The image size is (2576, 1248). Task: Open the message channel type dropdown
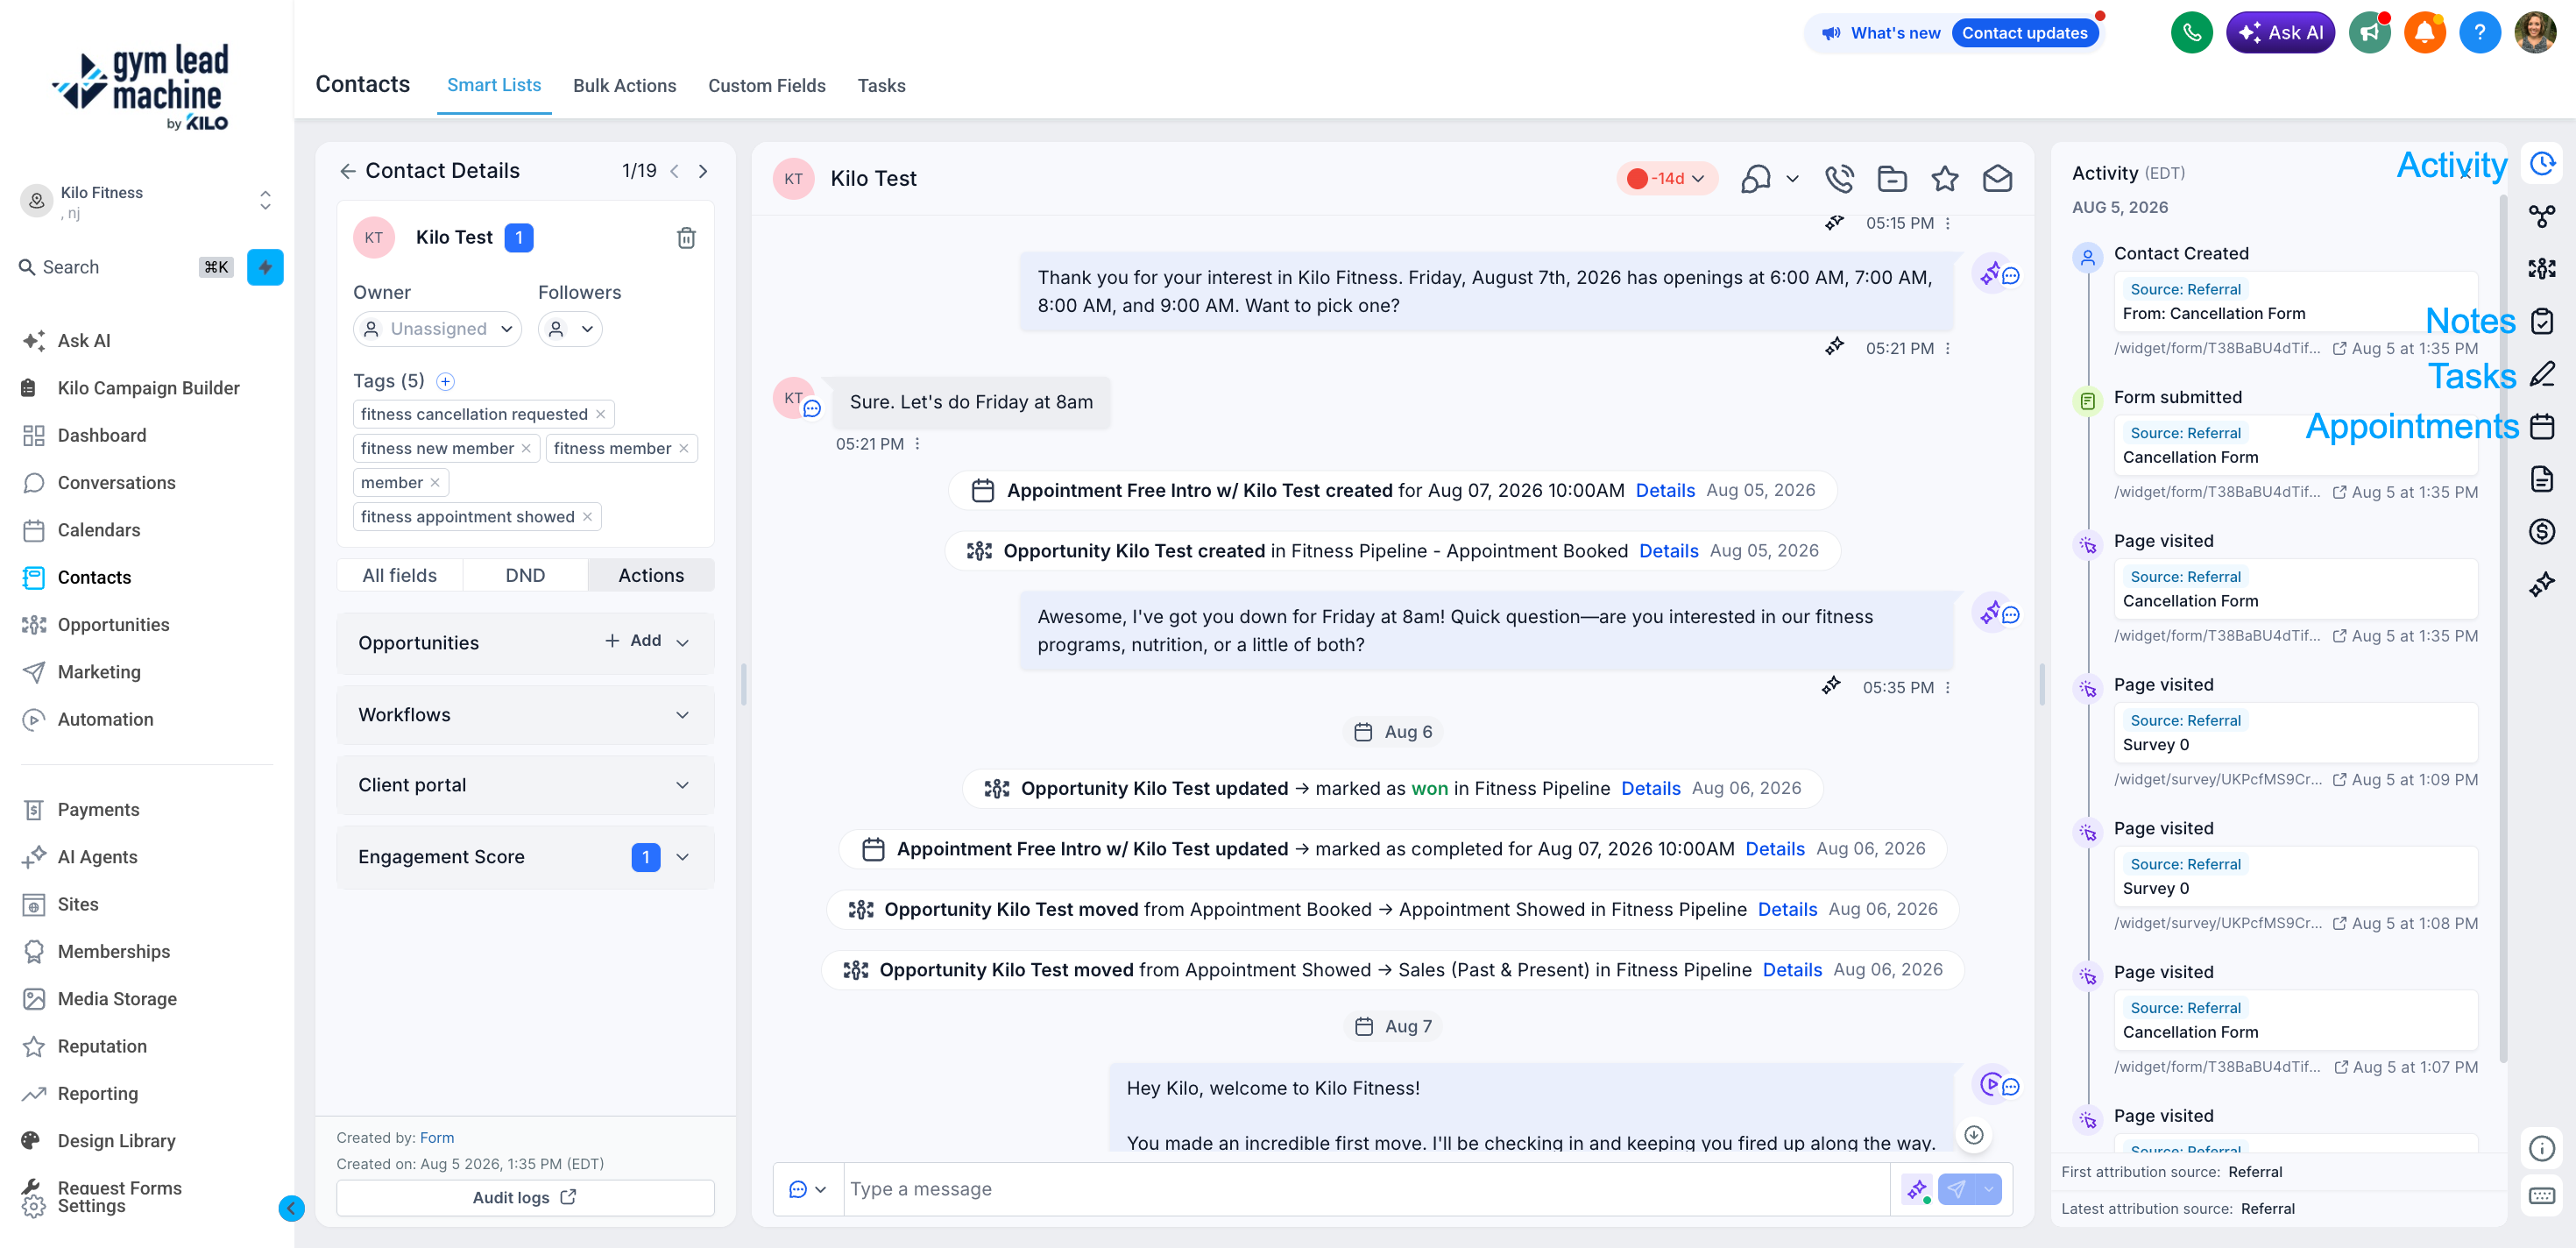(808, 1189)
